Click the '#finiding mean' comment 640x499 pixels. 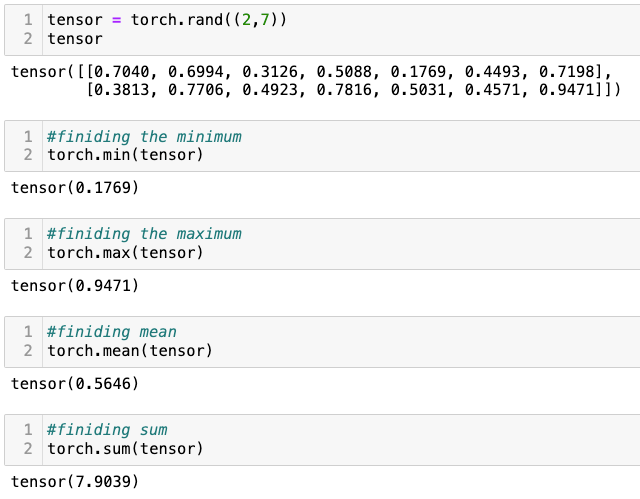tap(112, 332)
